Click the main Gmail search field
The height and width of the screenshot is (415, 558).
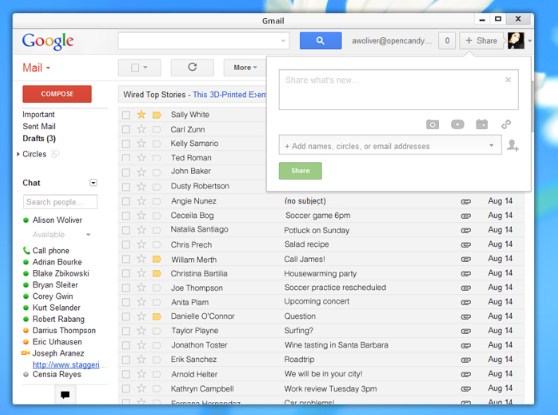coord(204,41)
